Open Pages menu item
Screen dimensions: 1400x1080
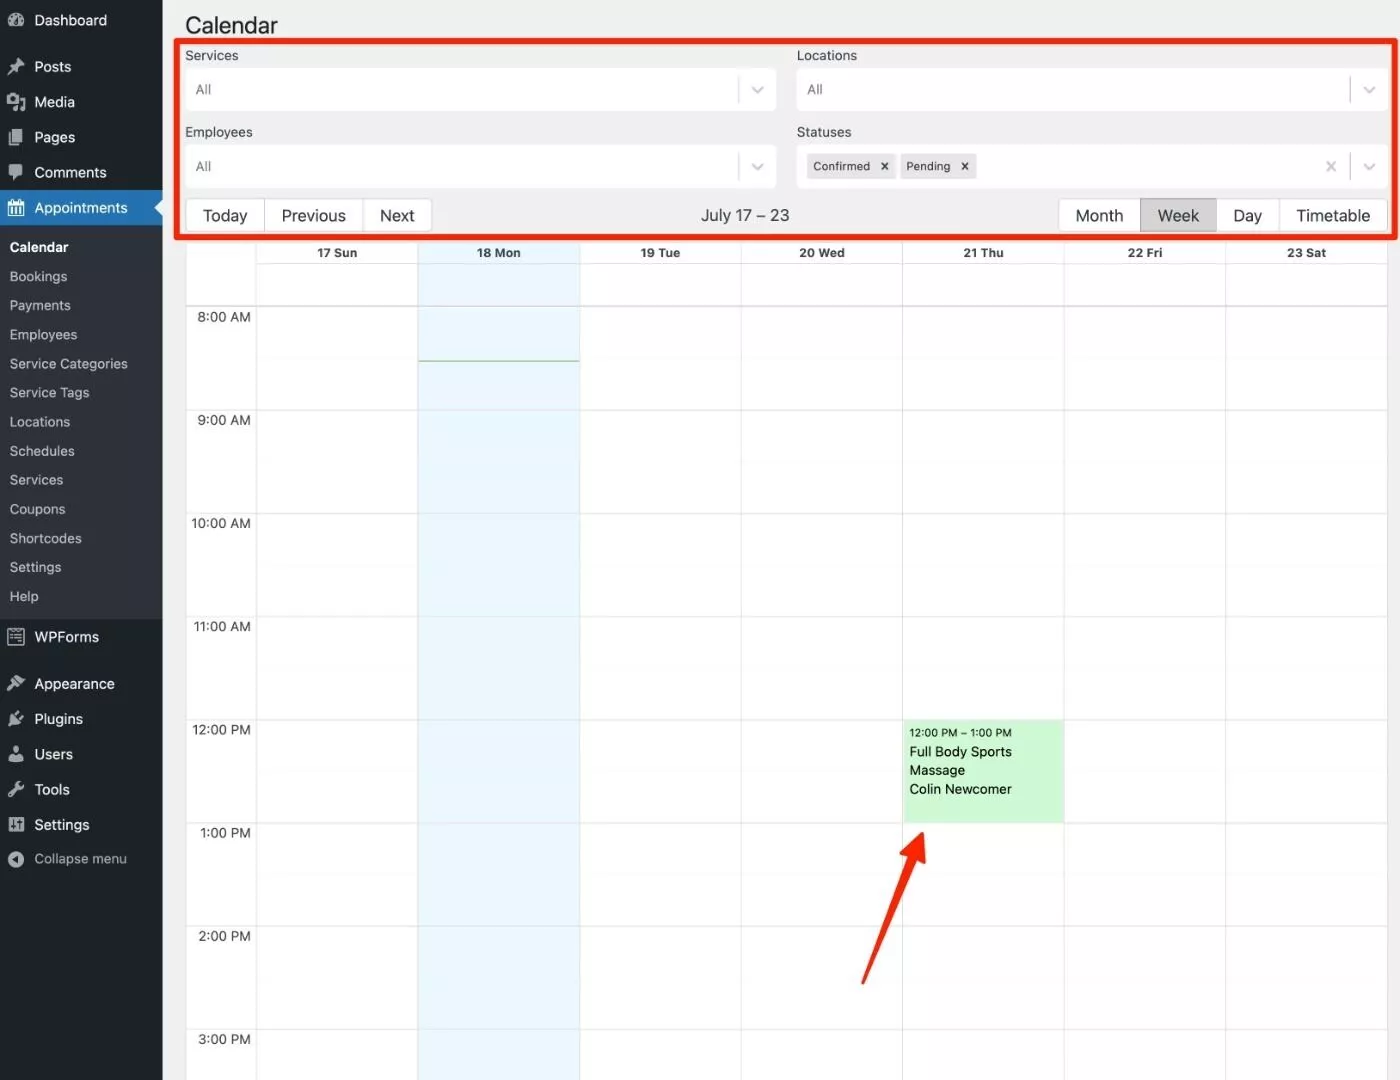81,137
